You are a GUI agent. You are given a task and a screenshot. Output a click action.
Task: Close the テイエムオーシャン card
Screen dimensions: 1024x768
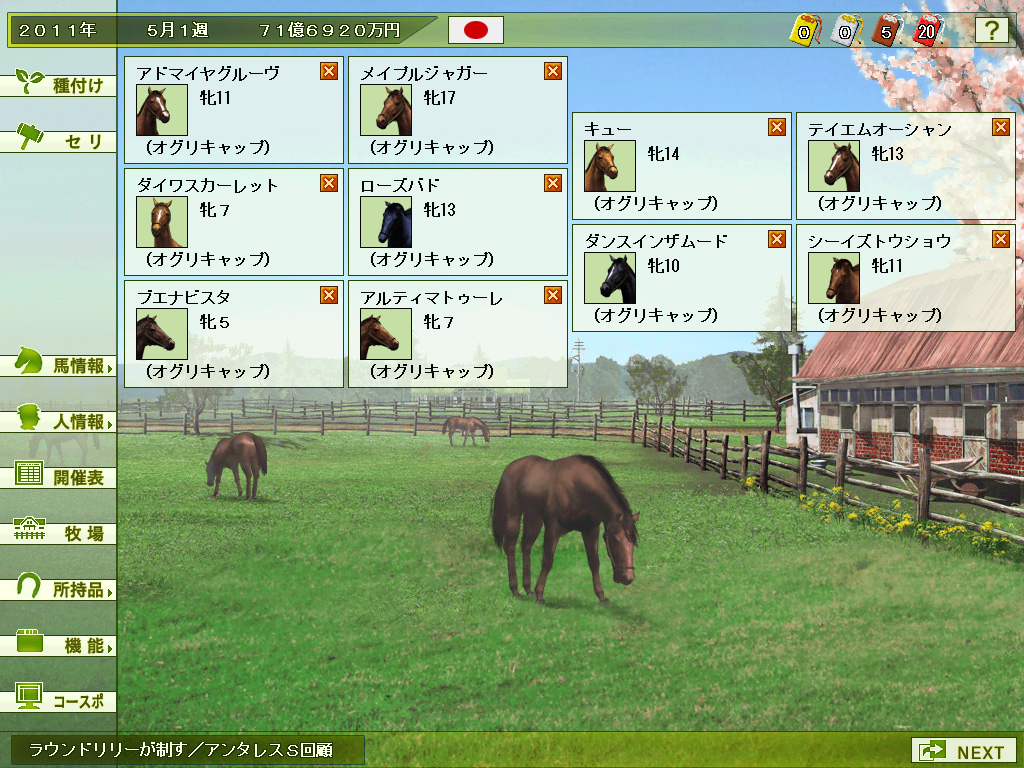1000,127
